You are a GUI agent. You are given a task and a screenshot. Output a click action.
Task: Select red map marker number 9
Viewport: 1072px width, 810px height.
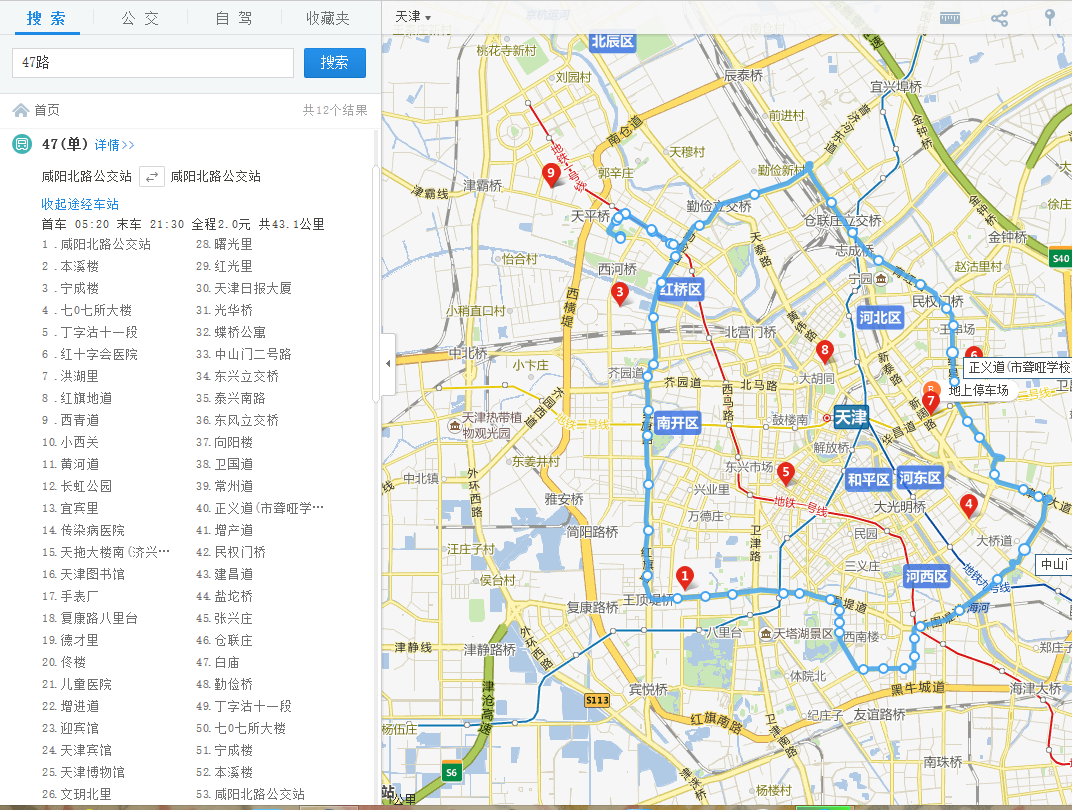(x=550, y=174)
